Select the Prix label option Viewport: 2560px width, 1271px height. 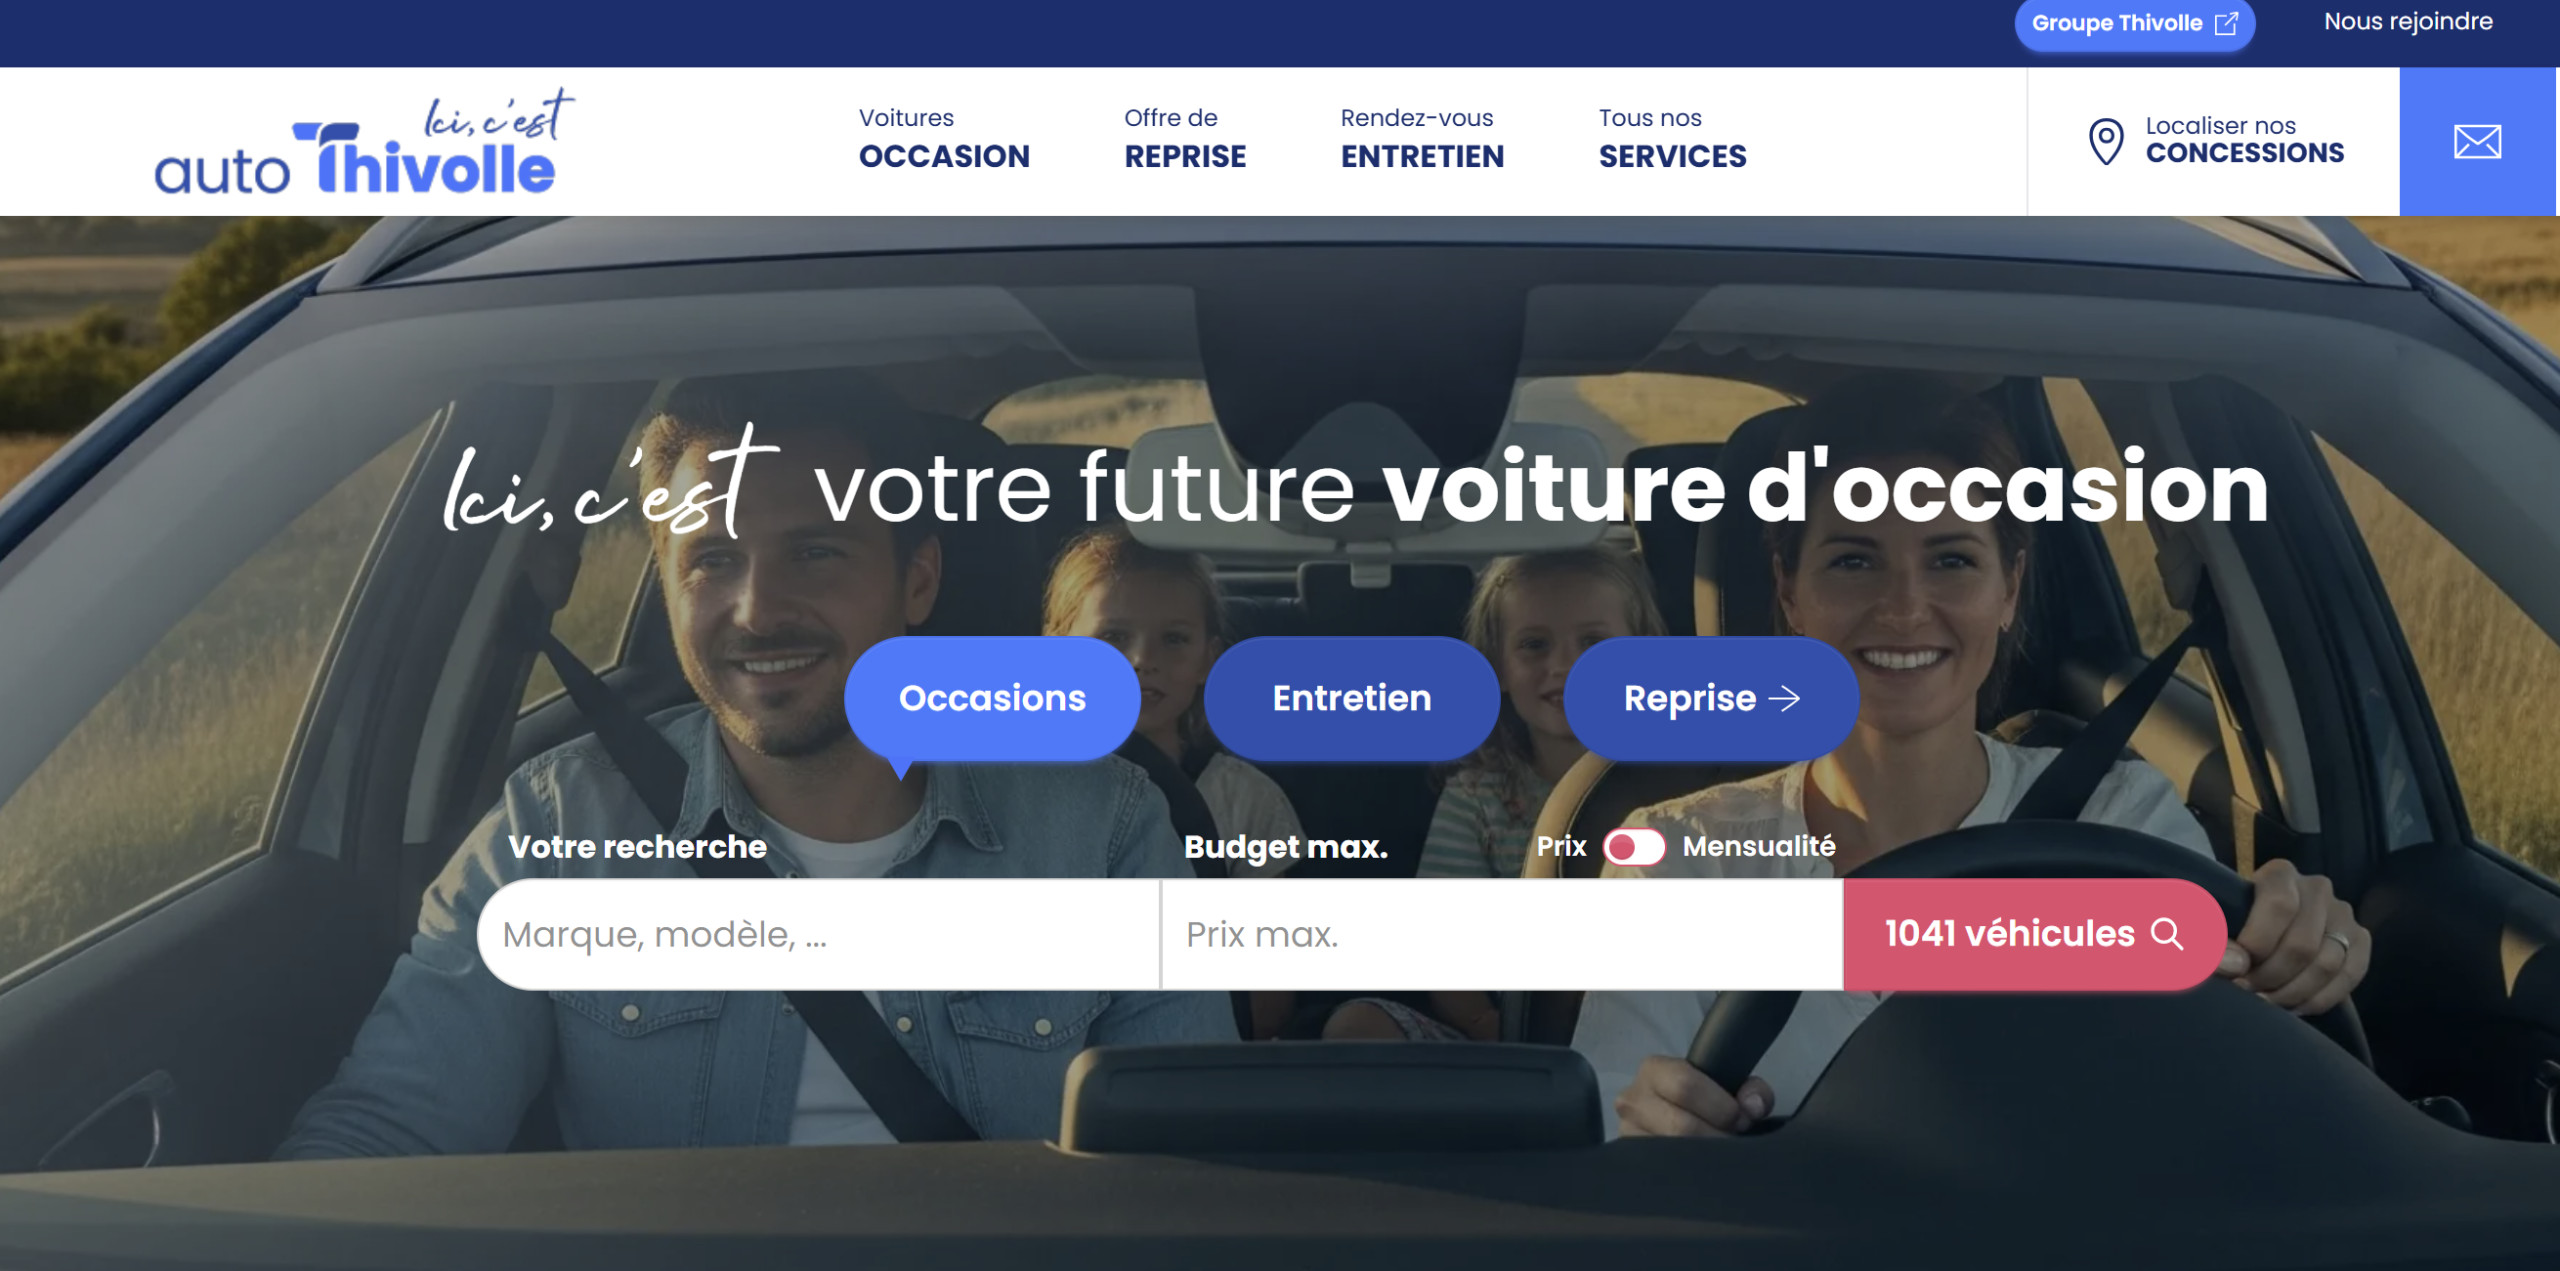1561,846
